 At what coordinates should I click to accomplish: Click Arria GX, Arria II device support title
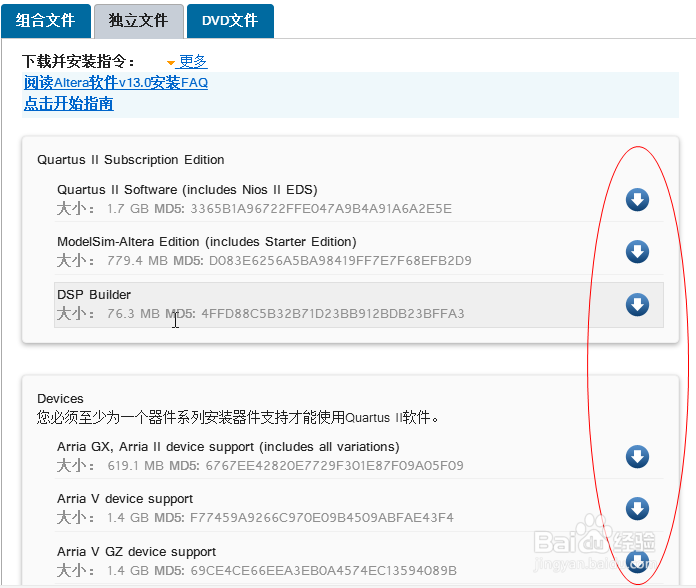(x=228, y=447)
